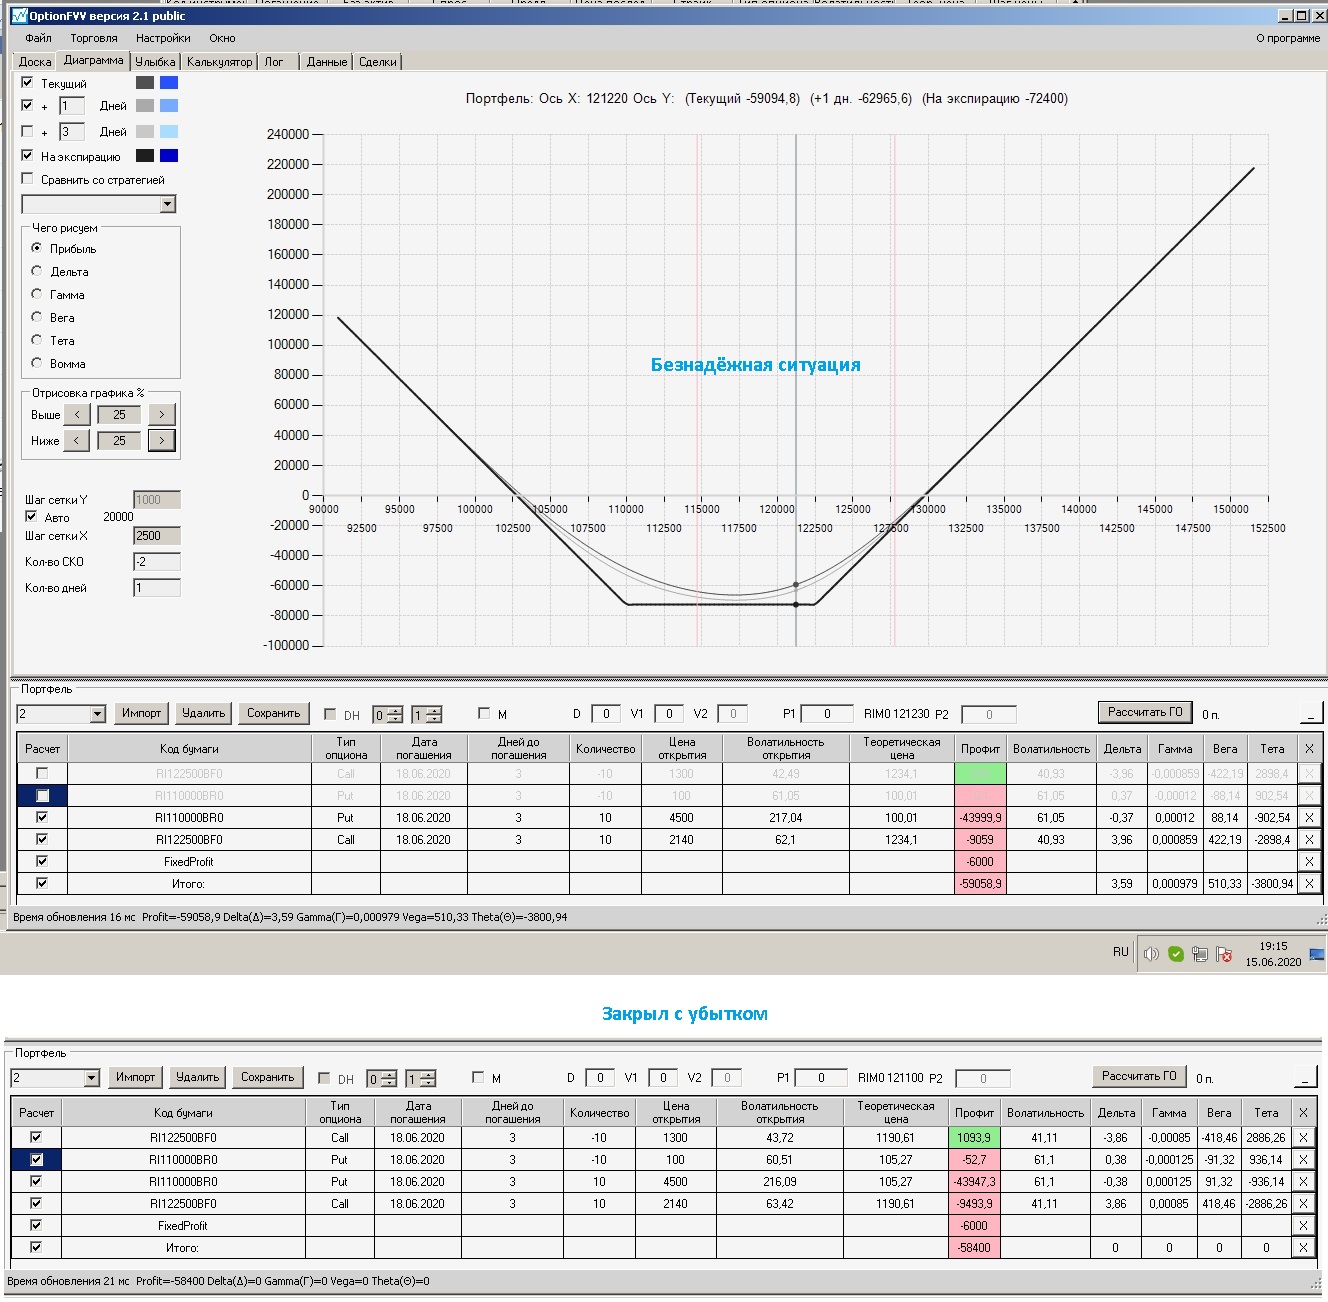
Task: Switch to the Улыбка tab
Action: click(x=155, y=62)
